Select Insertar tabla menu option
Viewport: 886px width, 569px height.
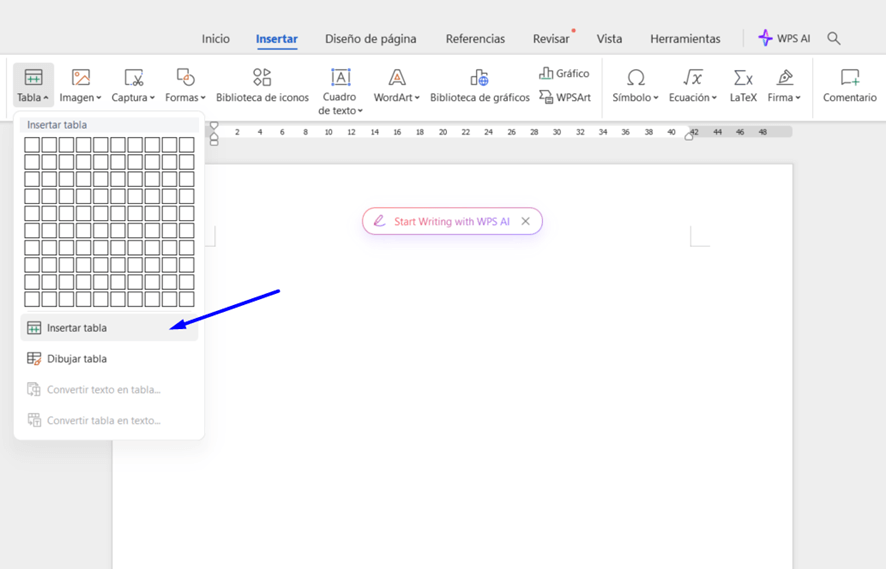tap(77, 328)
